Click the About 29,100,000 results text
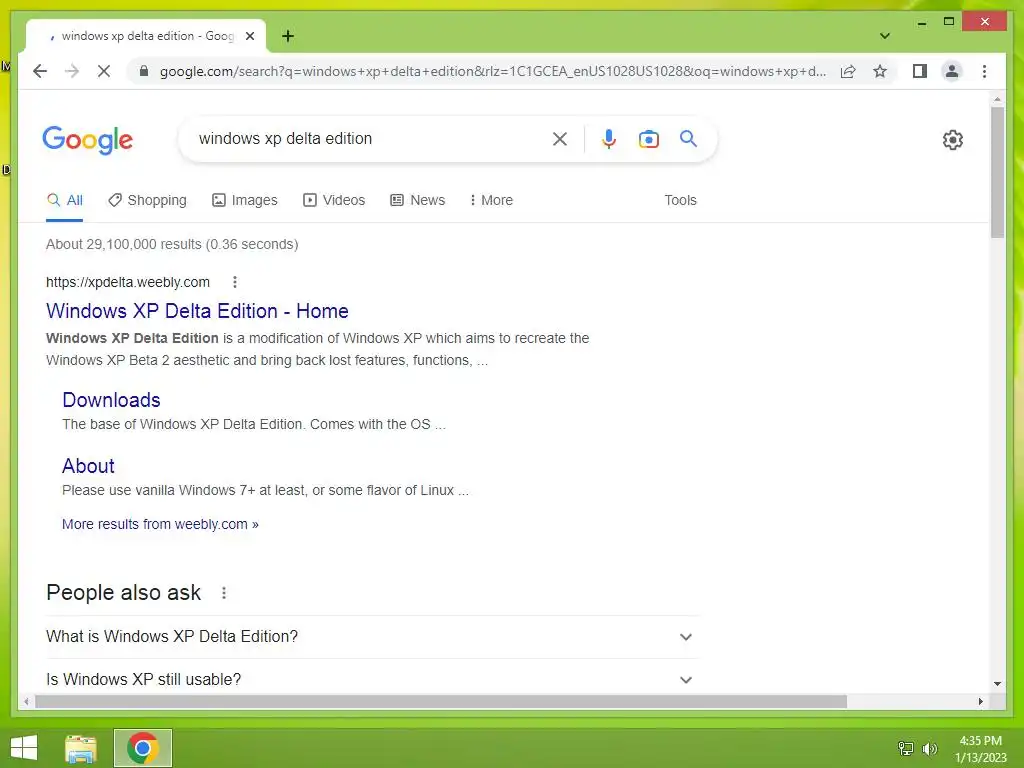Image resolution: width=1024 pixels, height=768 pixels. pos(172,244)
